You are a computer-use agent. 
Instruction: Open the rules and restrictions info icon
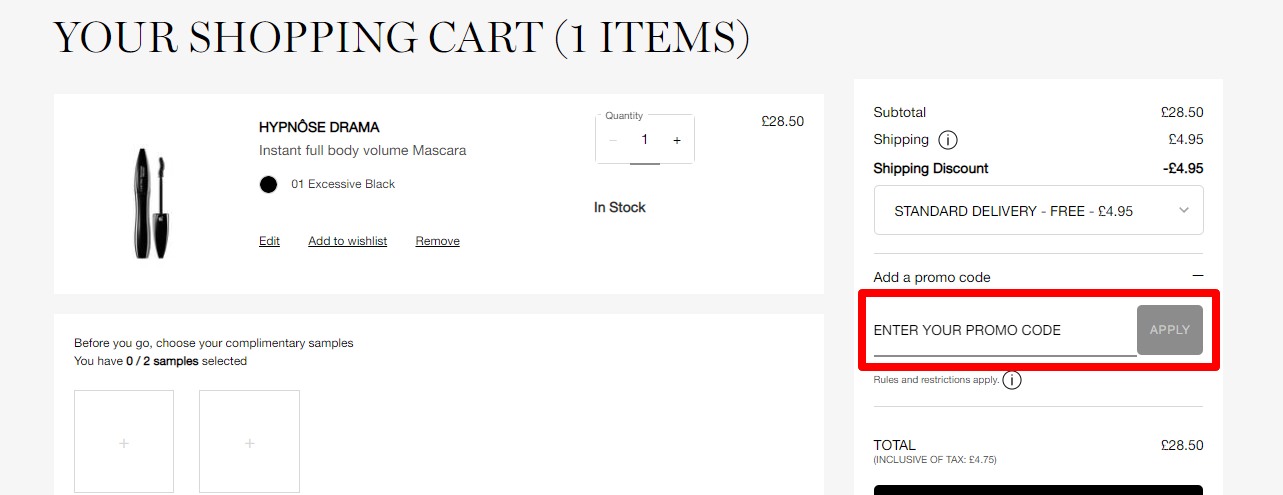(1012, 380)
